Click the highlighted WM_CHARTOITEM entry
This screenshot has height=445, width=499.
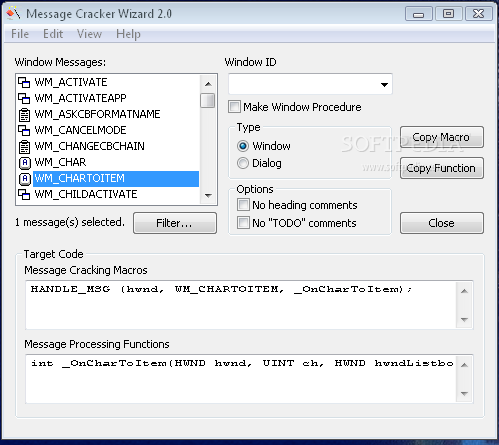click(116, 179)
